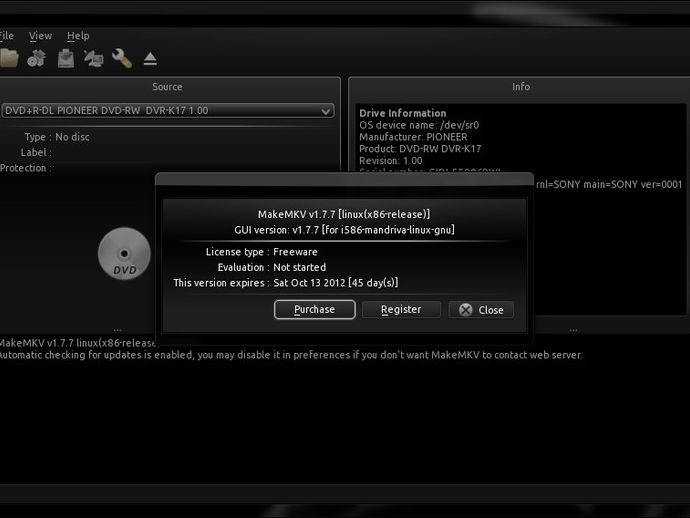Click the 'Revision: 1.00' line
690x518 pixels.
(x=391, y=161)
